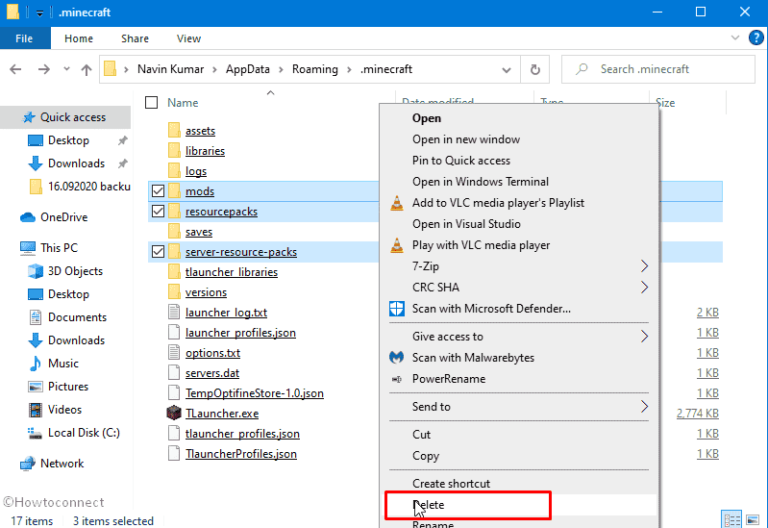
Task: Click the Quick access star icon
Action: 29,117
